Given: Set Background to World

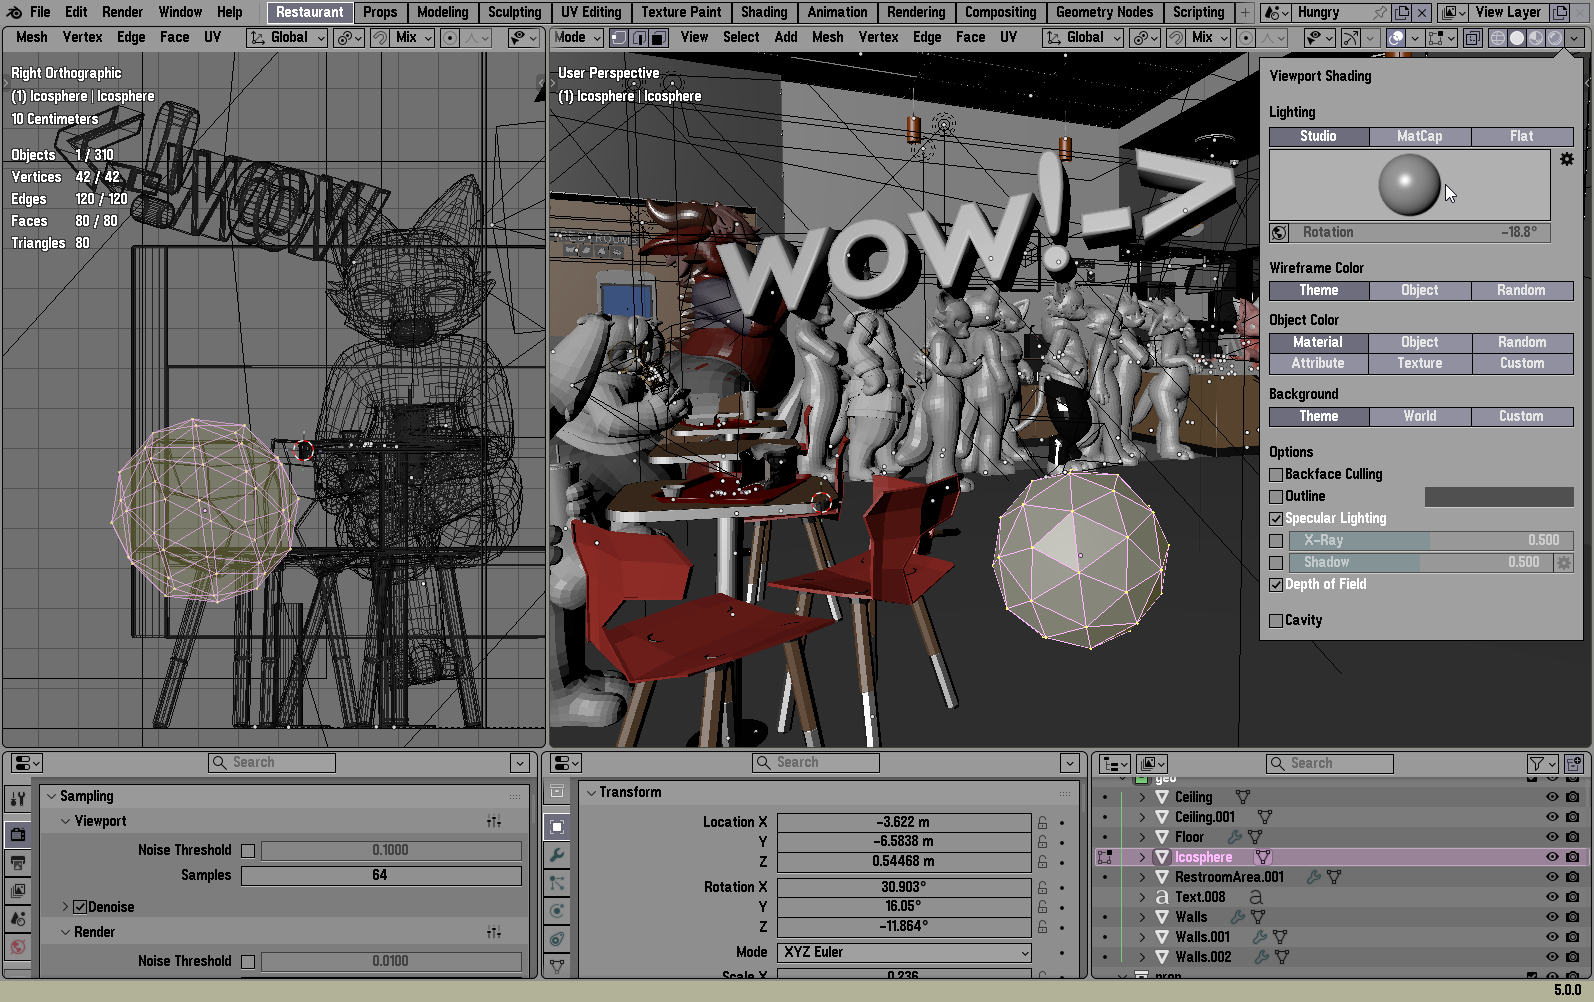Looking at the screenshot, I should [1419, 416].
